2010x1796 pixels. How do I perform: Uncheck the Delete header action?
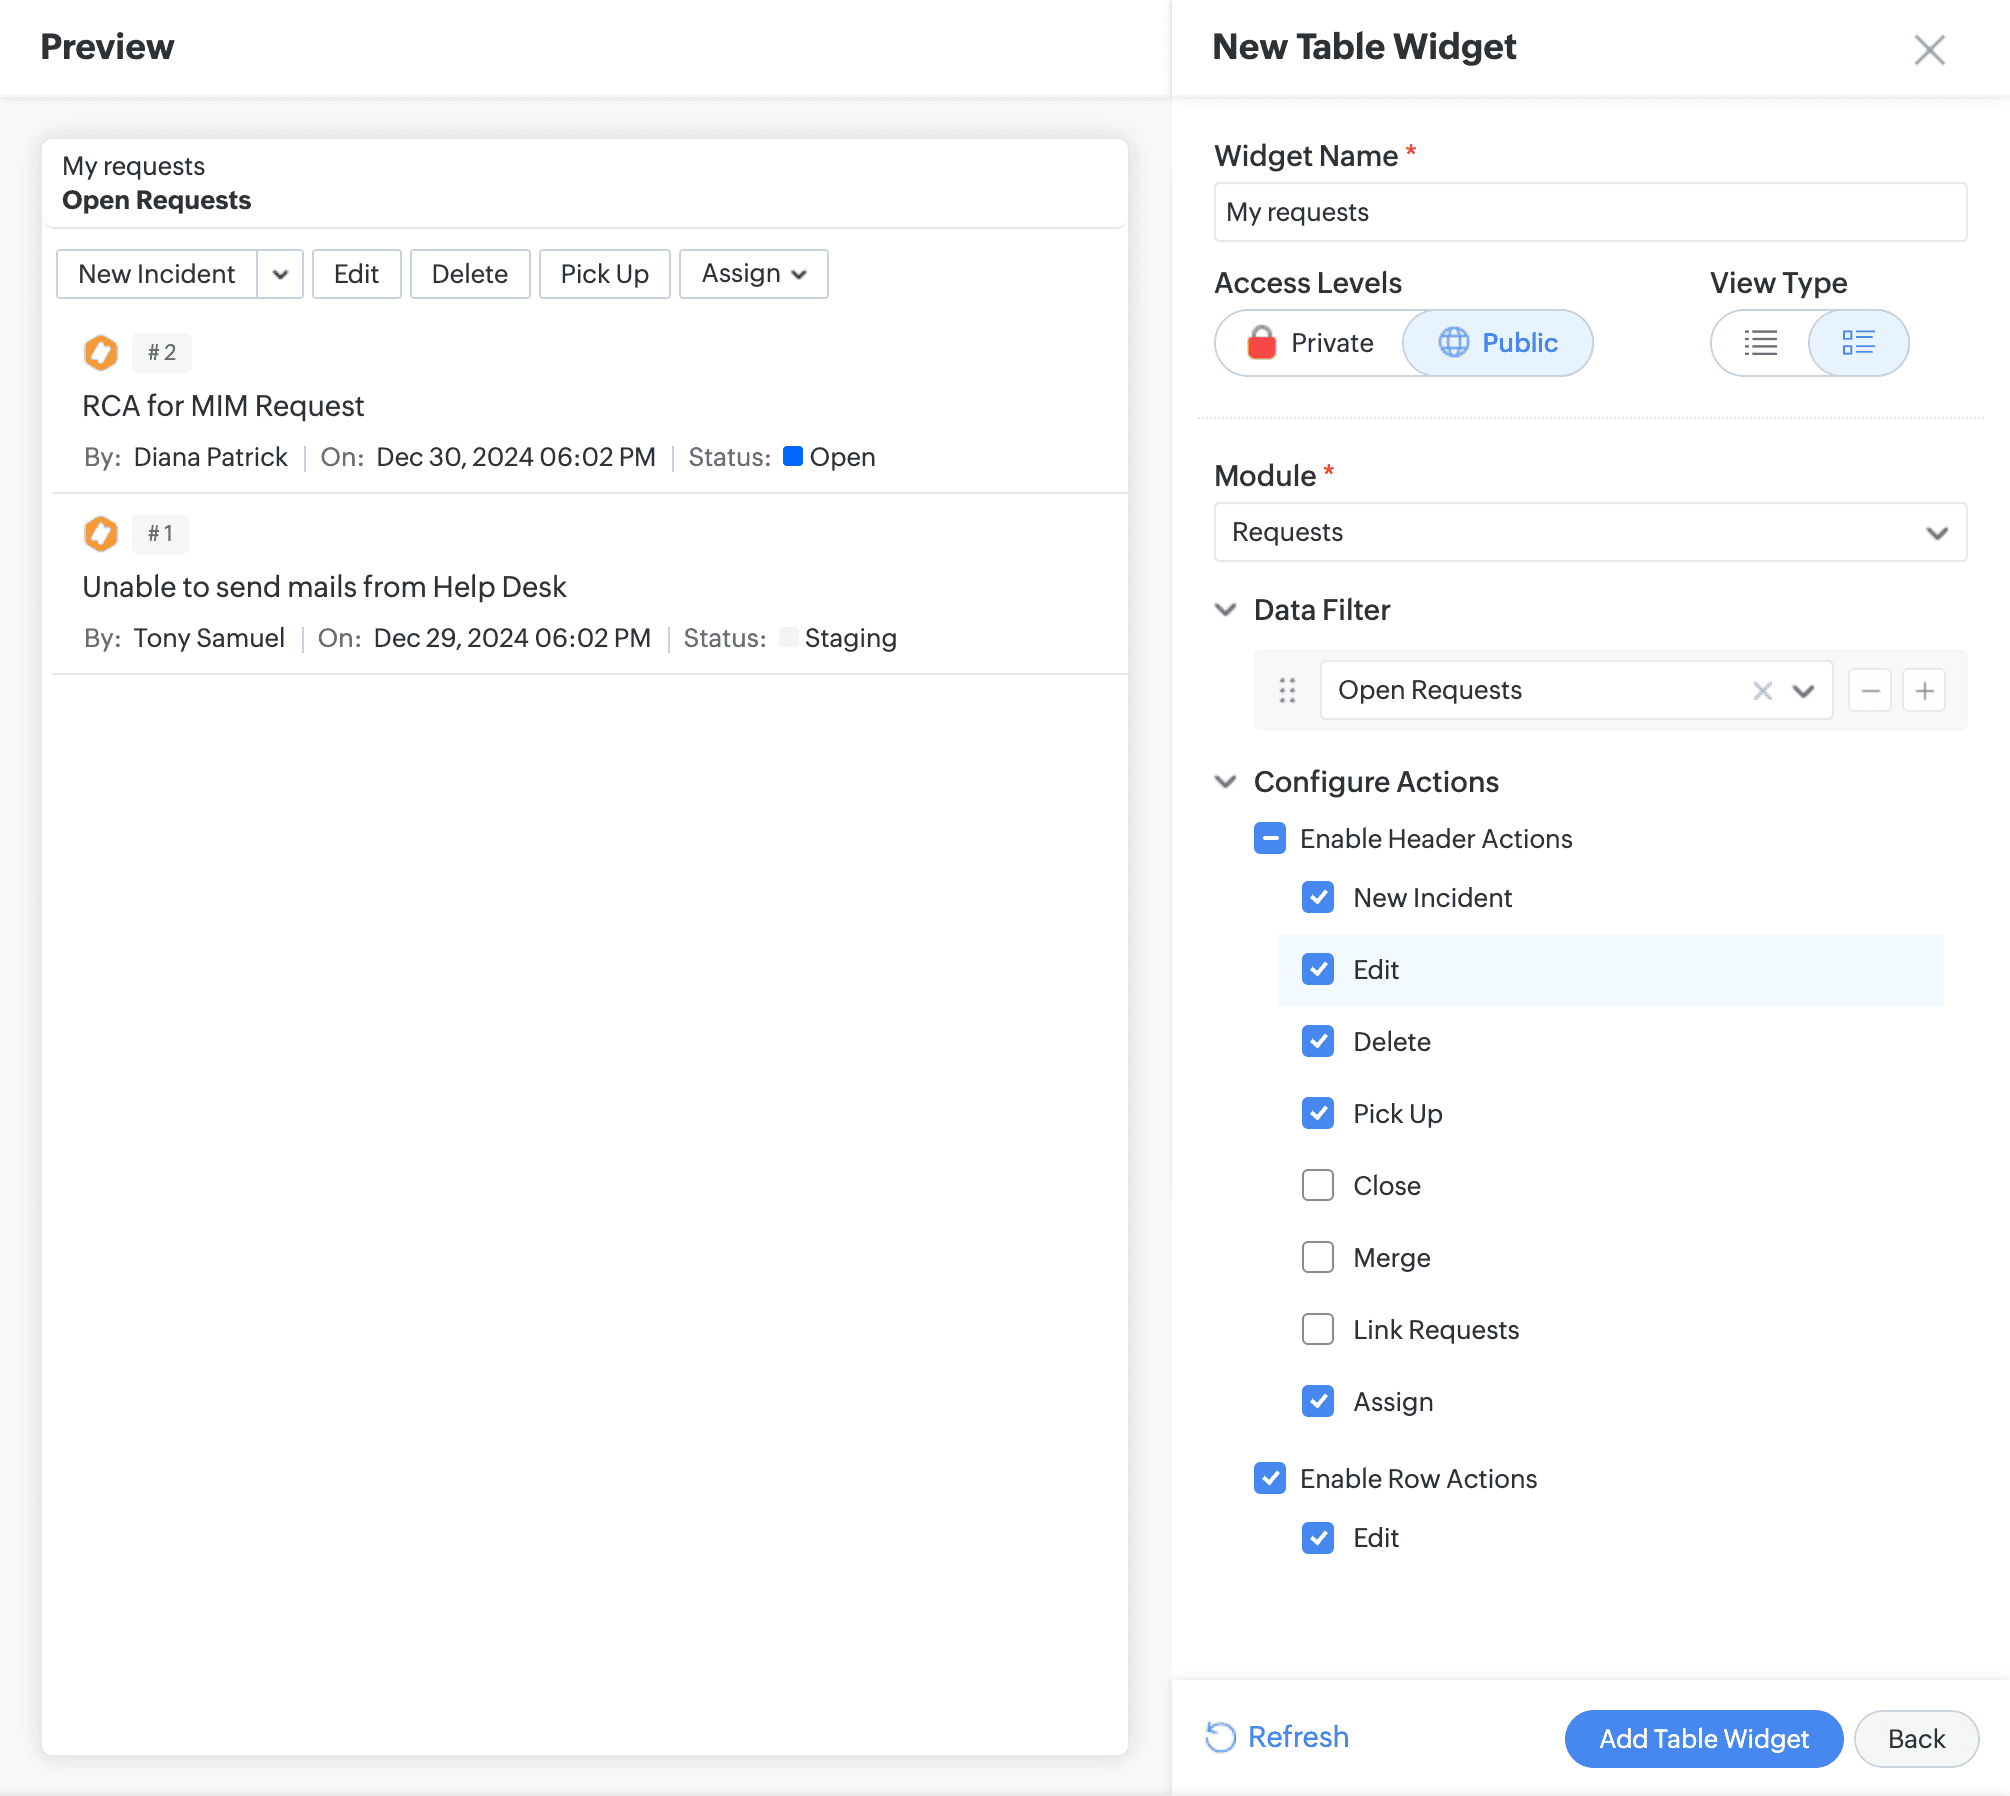pyautogui.click(x=1318, y=1042)
